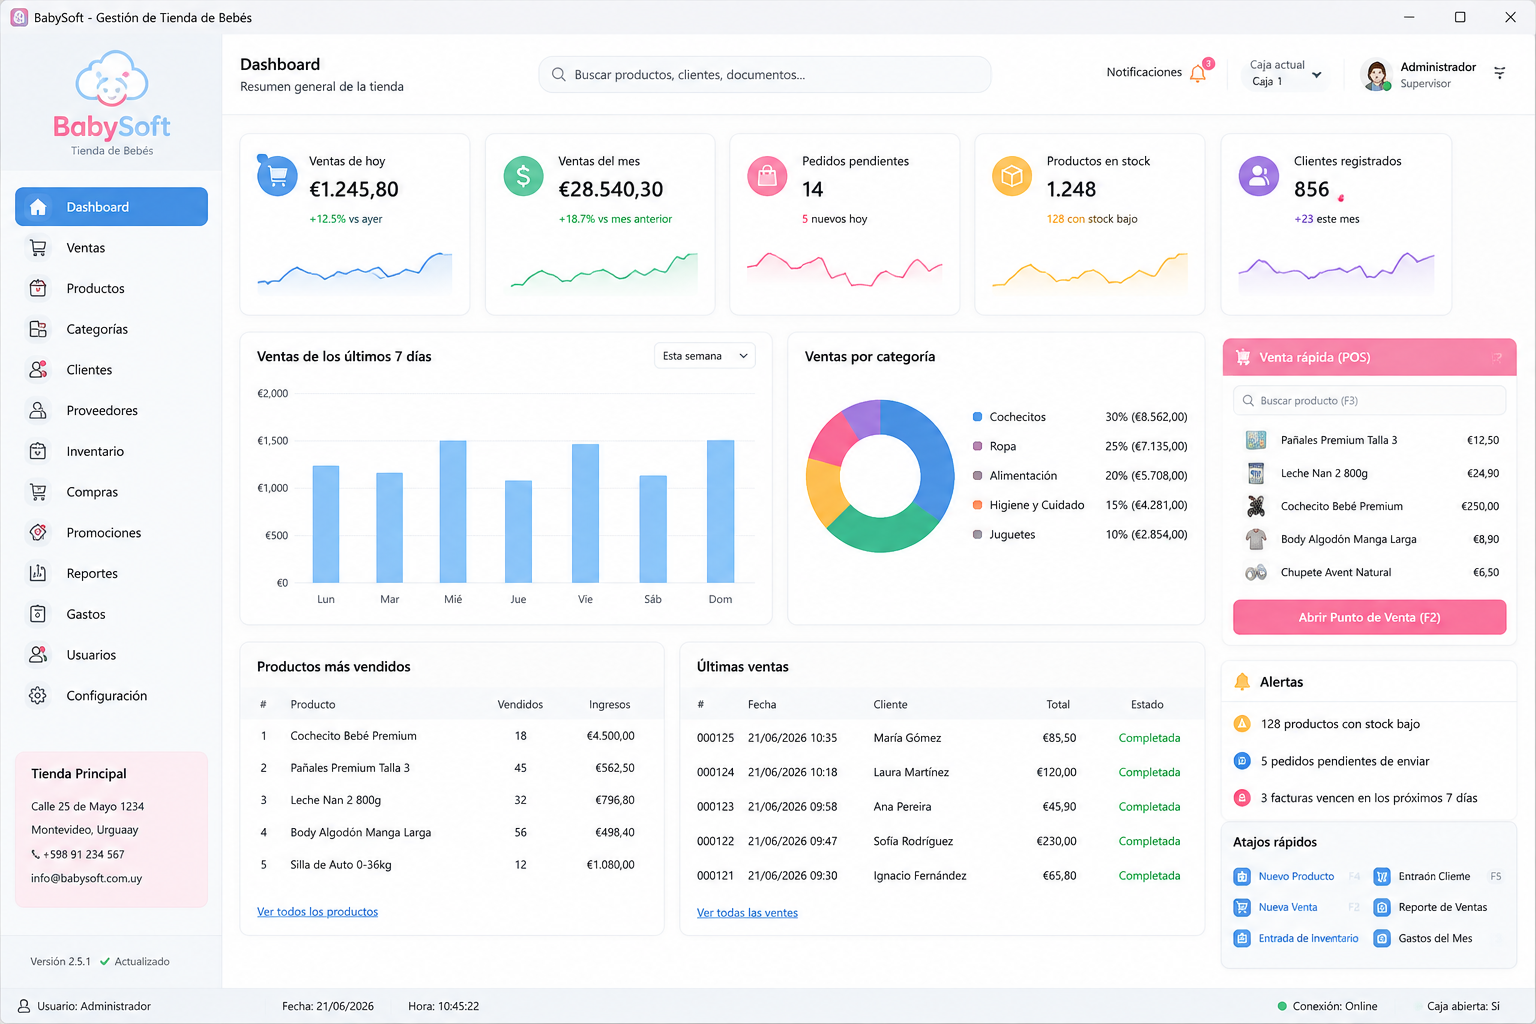Open the Usuarios menu item
Image resolution: width=1536 pixels, height=1024 pixels.
pos(111,655)
